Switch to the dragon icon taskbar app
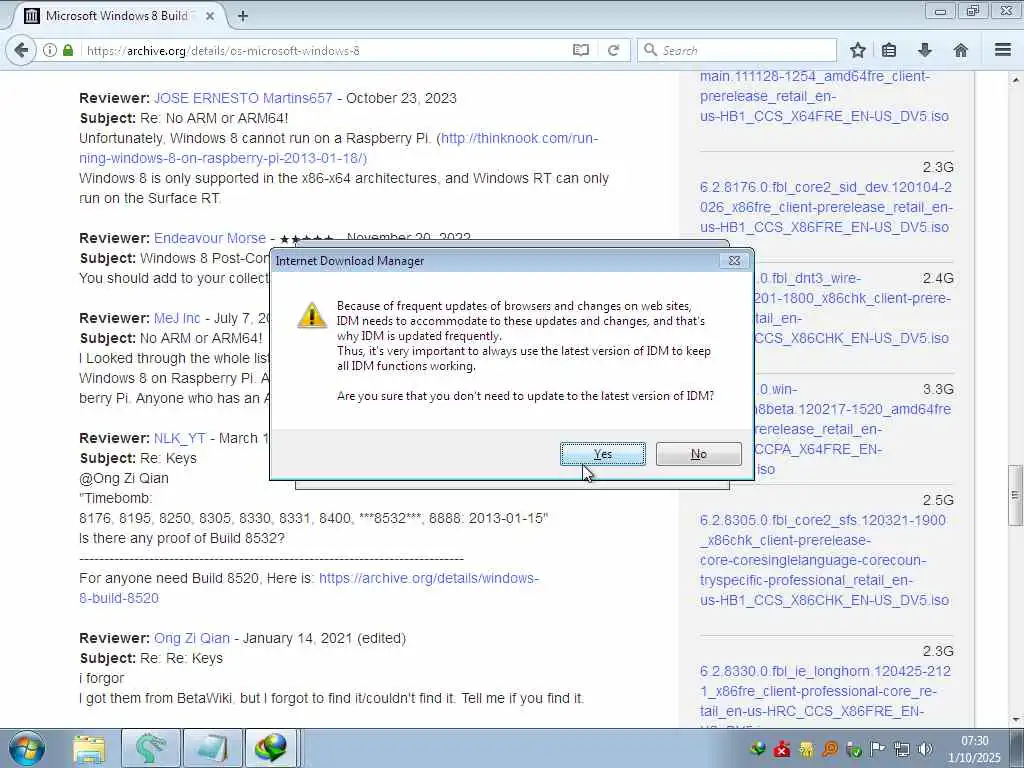Viewport: 1024px width, 768px height. click(151, 749)
